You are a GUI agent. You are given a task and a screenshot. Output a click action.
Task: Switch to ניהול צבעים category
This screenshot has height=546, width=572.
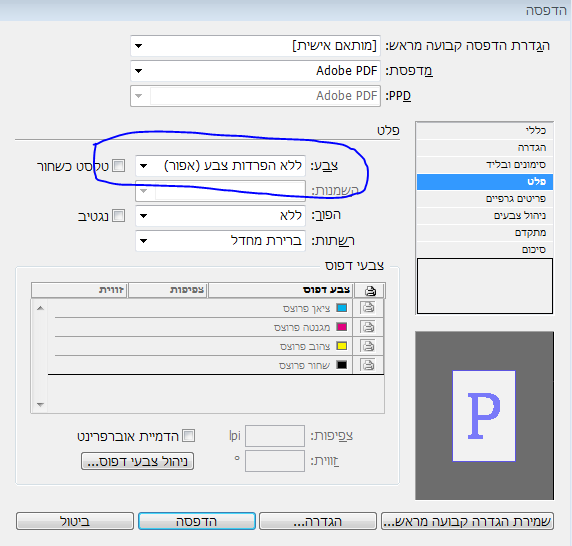485,216
